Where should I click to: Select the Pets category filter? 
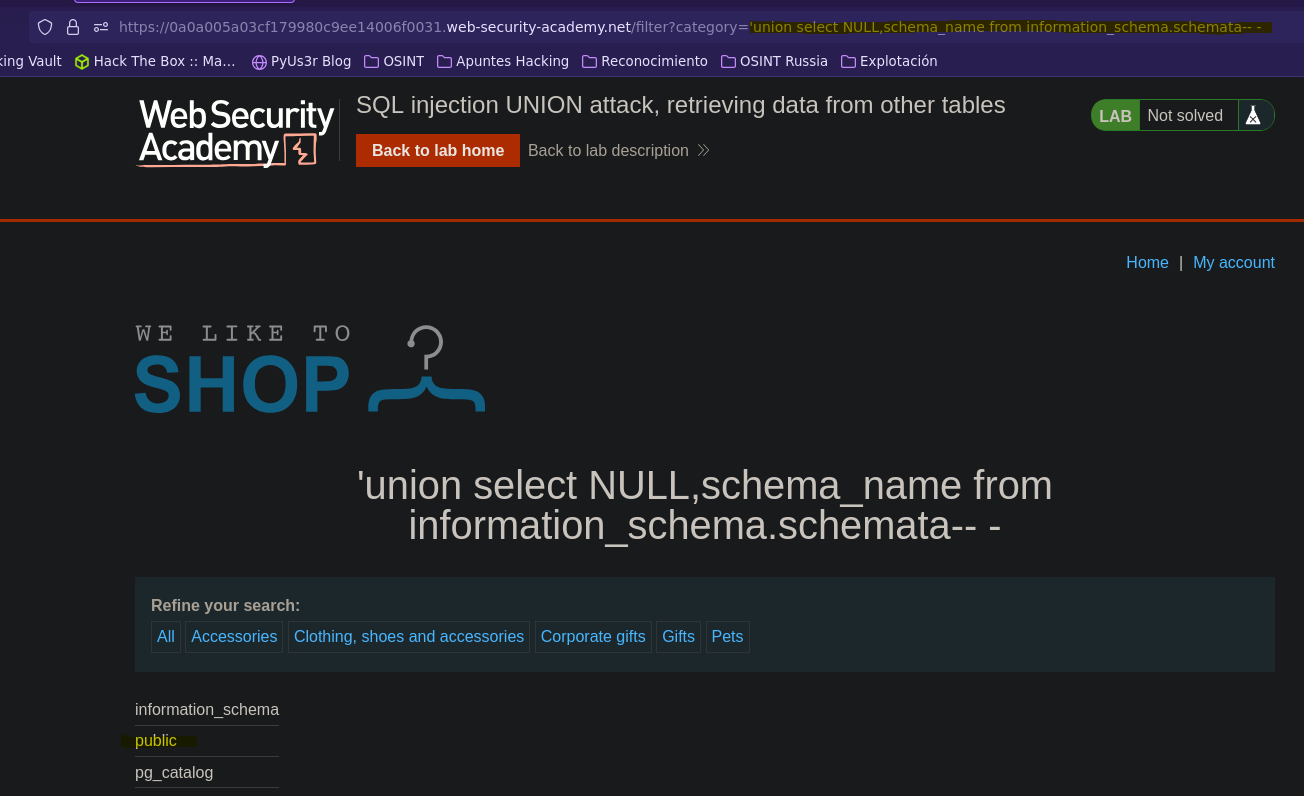pos(727,637)
